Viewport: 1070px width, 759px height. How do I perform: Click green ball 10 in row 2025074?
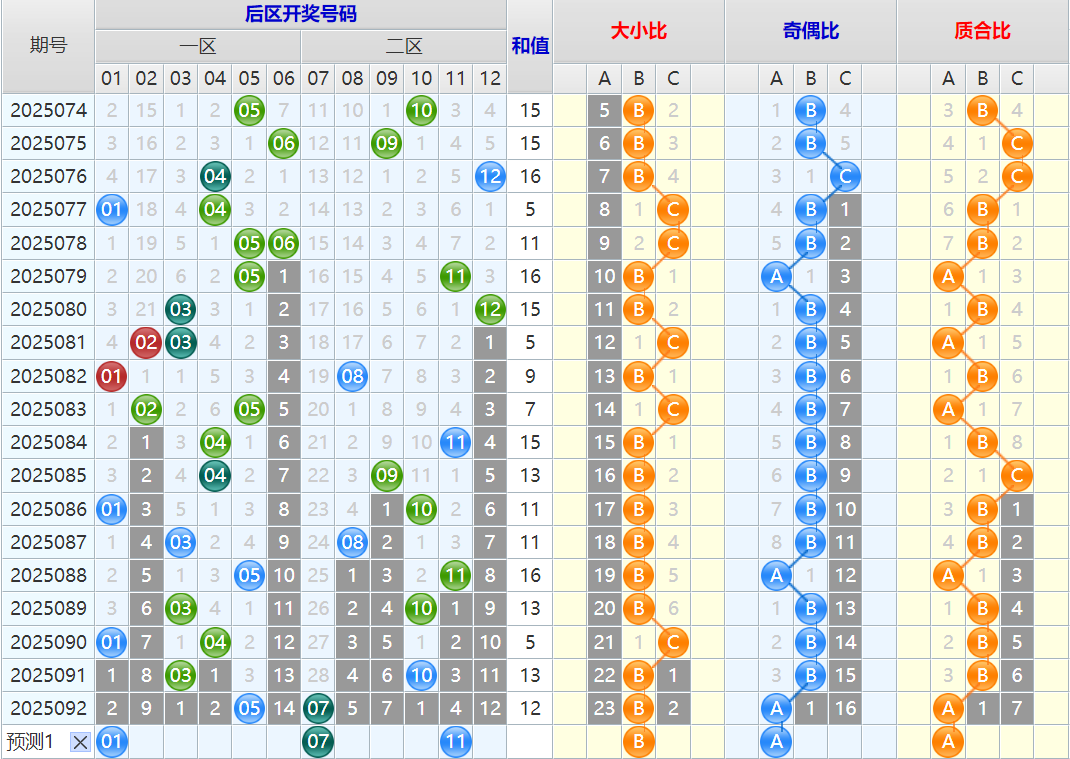[x=421, y=110]
